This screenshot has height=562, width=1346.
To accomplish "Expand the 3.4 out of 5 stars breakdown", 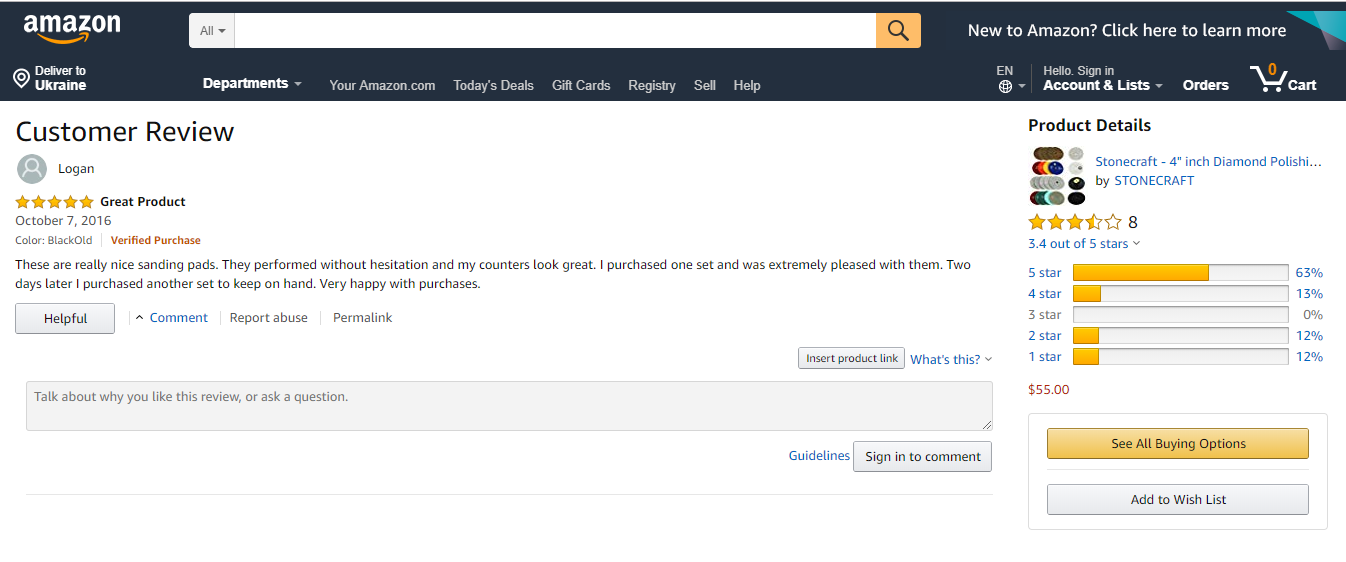I will [x=1084, y=244].
